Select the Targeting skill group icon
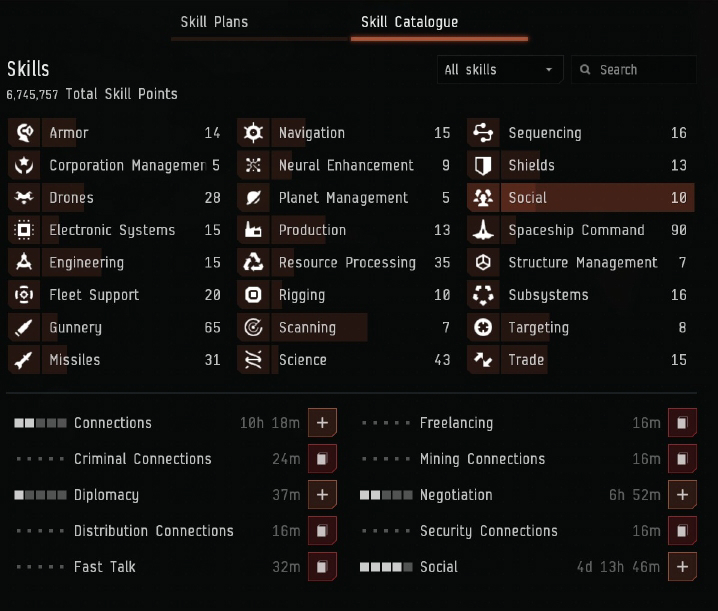718x611 pixels. pos(483,328)
